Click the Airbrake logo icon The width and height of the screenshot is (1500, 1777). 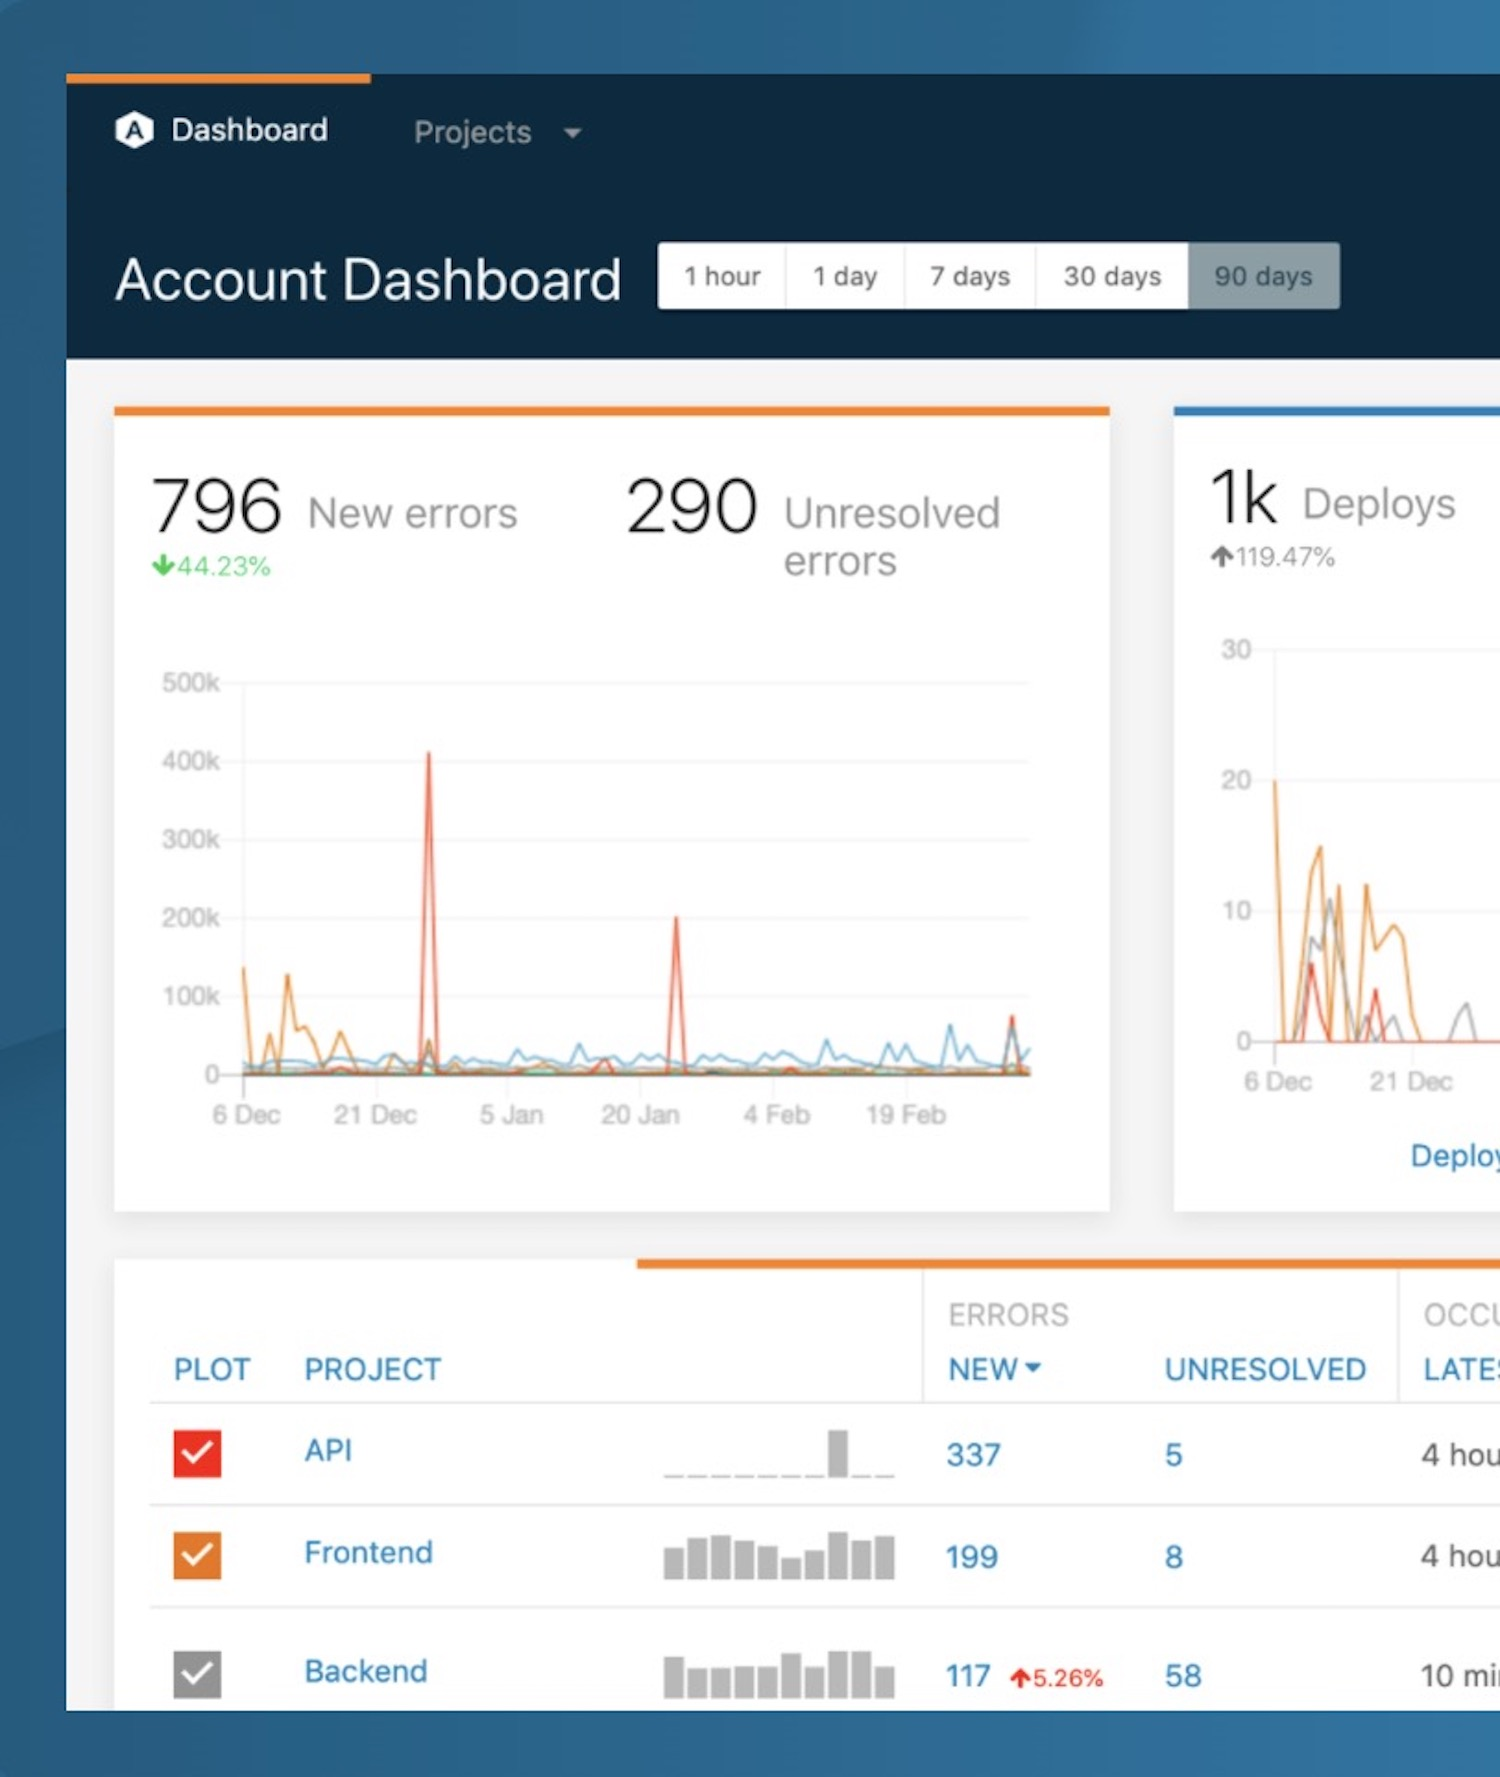(134, 130)
